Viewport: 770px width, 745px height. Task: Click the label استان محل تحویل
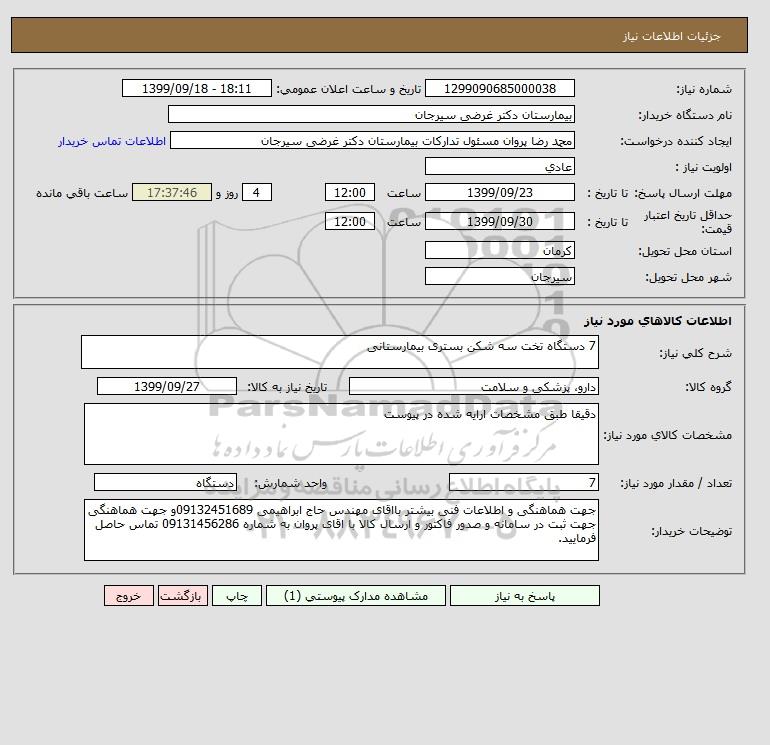pyautogui.click(x=685, y=251)
